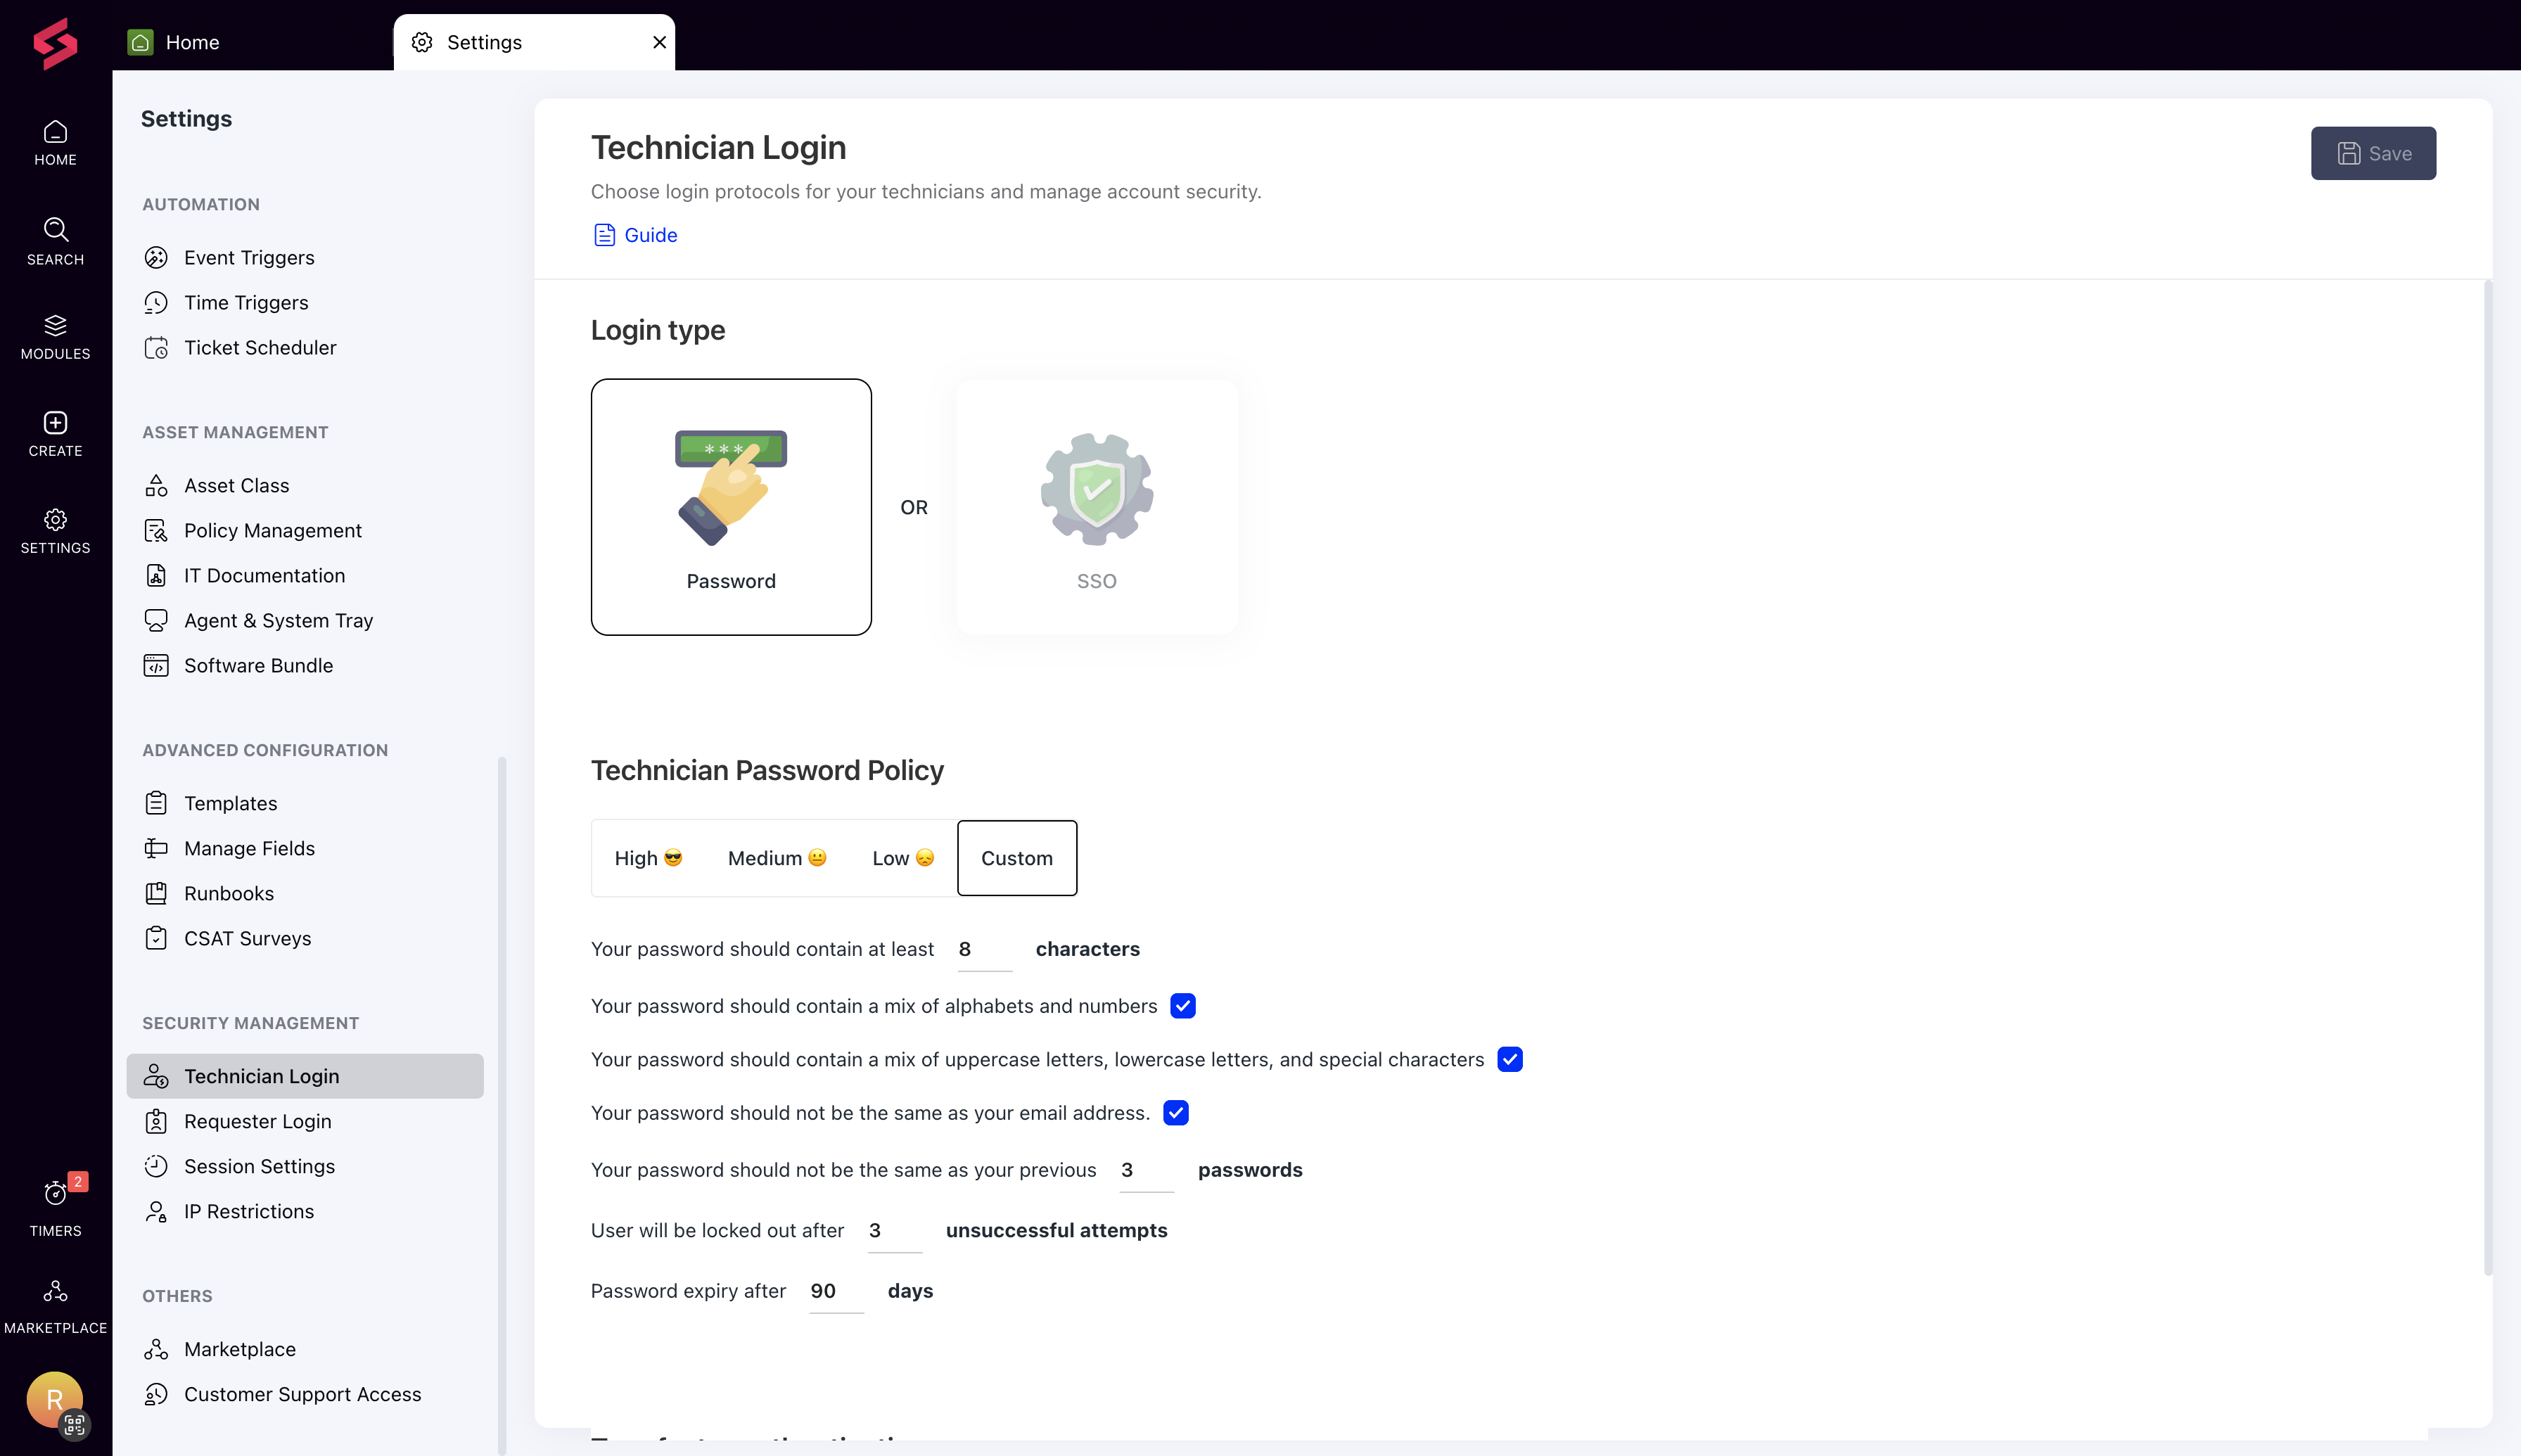Uncheck the password not same as email rule
The height and width of the screenshot is (1456, 2521).
coord(1176,1113)
